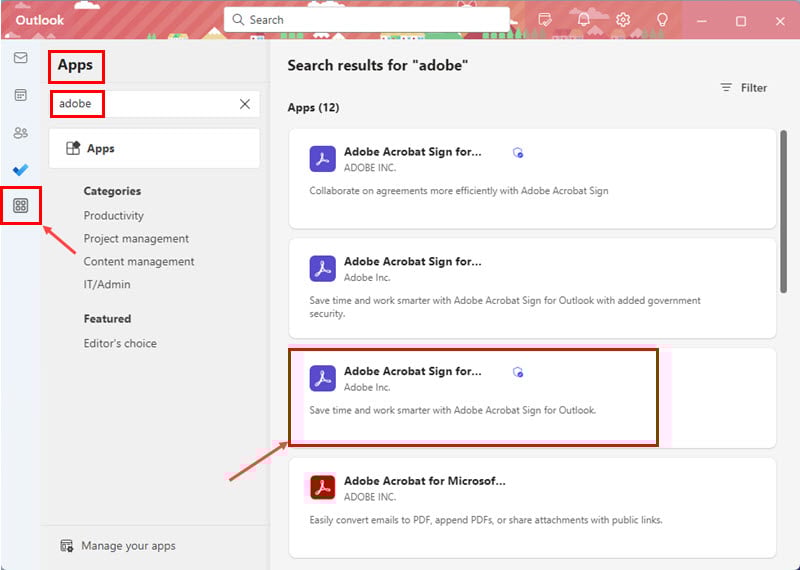Maximize the Outlook window
This screenshot has width=800, height=570.
[x=741, y=21]
